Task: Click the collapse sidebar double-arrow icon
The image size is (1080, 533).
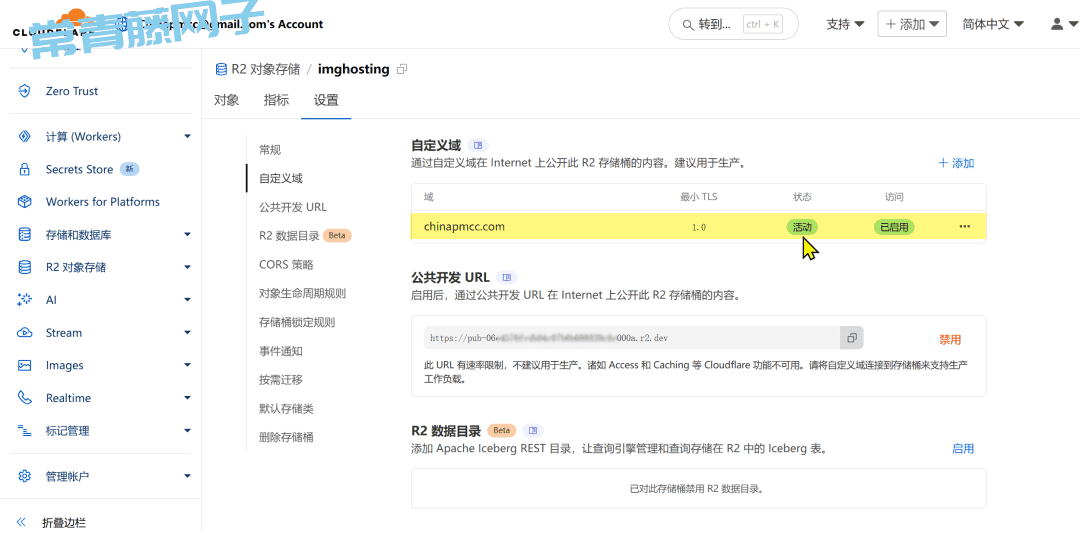Action: click(x=21, y=523)
